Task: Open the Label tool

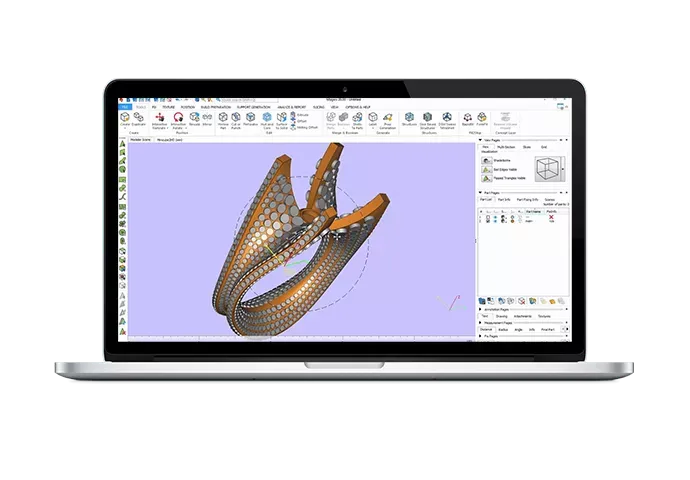Action: pyautogui.click(x=373, y=119)
